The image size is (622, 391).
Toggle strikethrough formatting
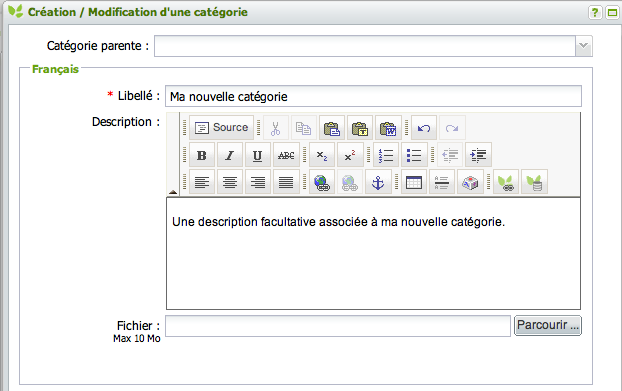(x=286, y=155)
